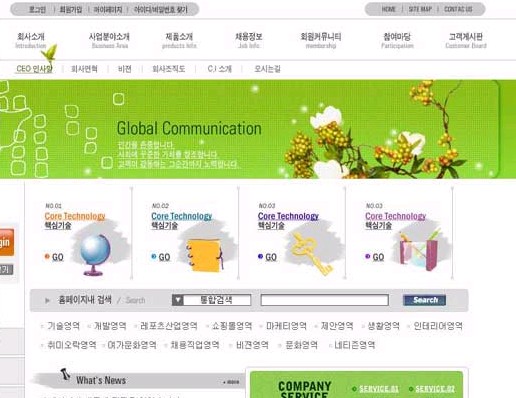
Task: Open the 제품소개 products Info menu
Action: pyautogui.click(x=179, y=40)
